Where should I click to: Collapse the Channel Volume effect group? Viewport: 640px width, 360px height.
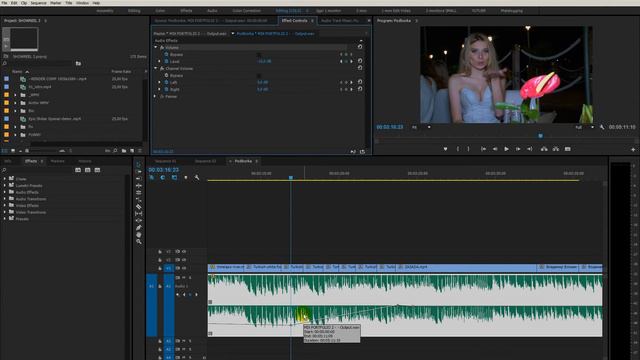156,68
